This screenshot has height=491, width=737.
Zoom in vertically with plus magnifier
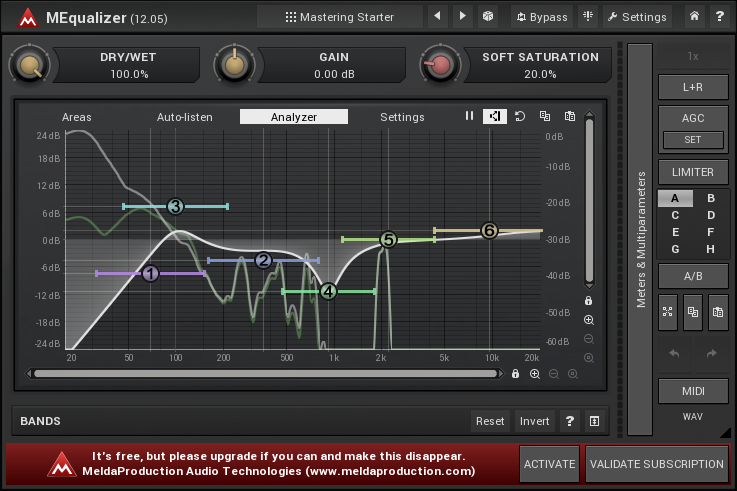pos(588,320)
